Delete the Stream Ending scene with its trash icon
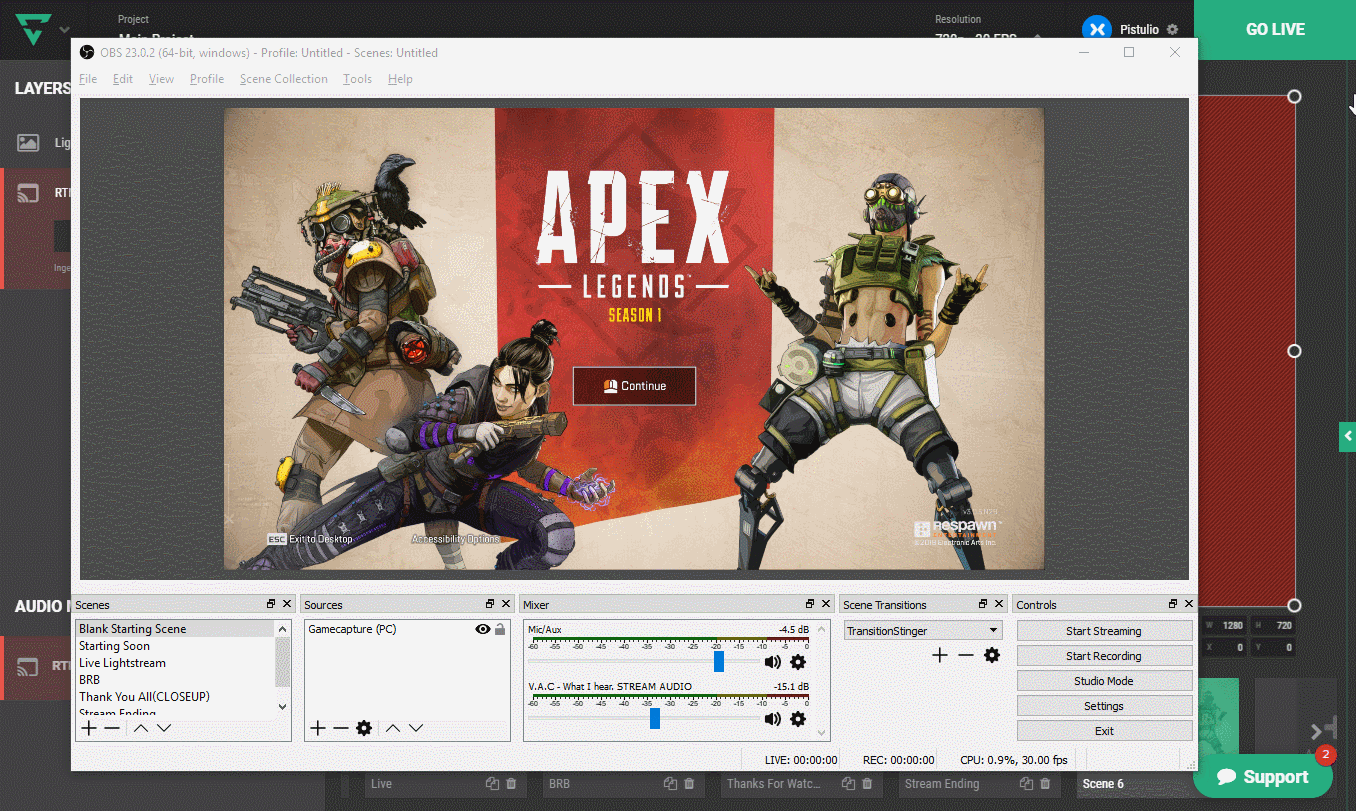 tap(1045, 784)
